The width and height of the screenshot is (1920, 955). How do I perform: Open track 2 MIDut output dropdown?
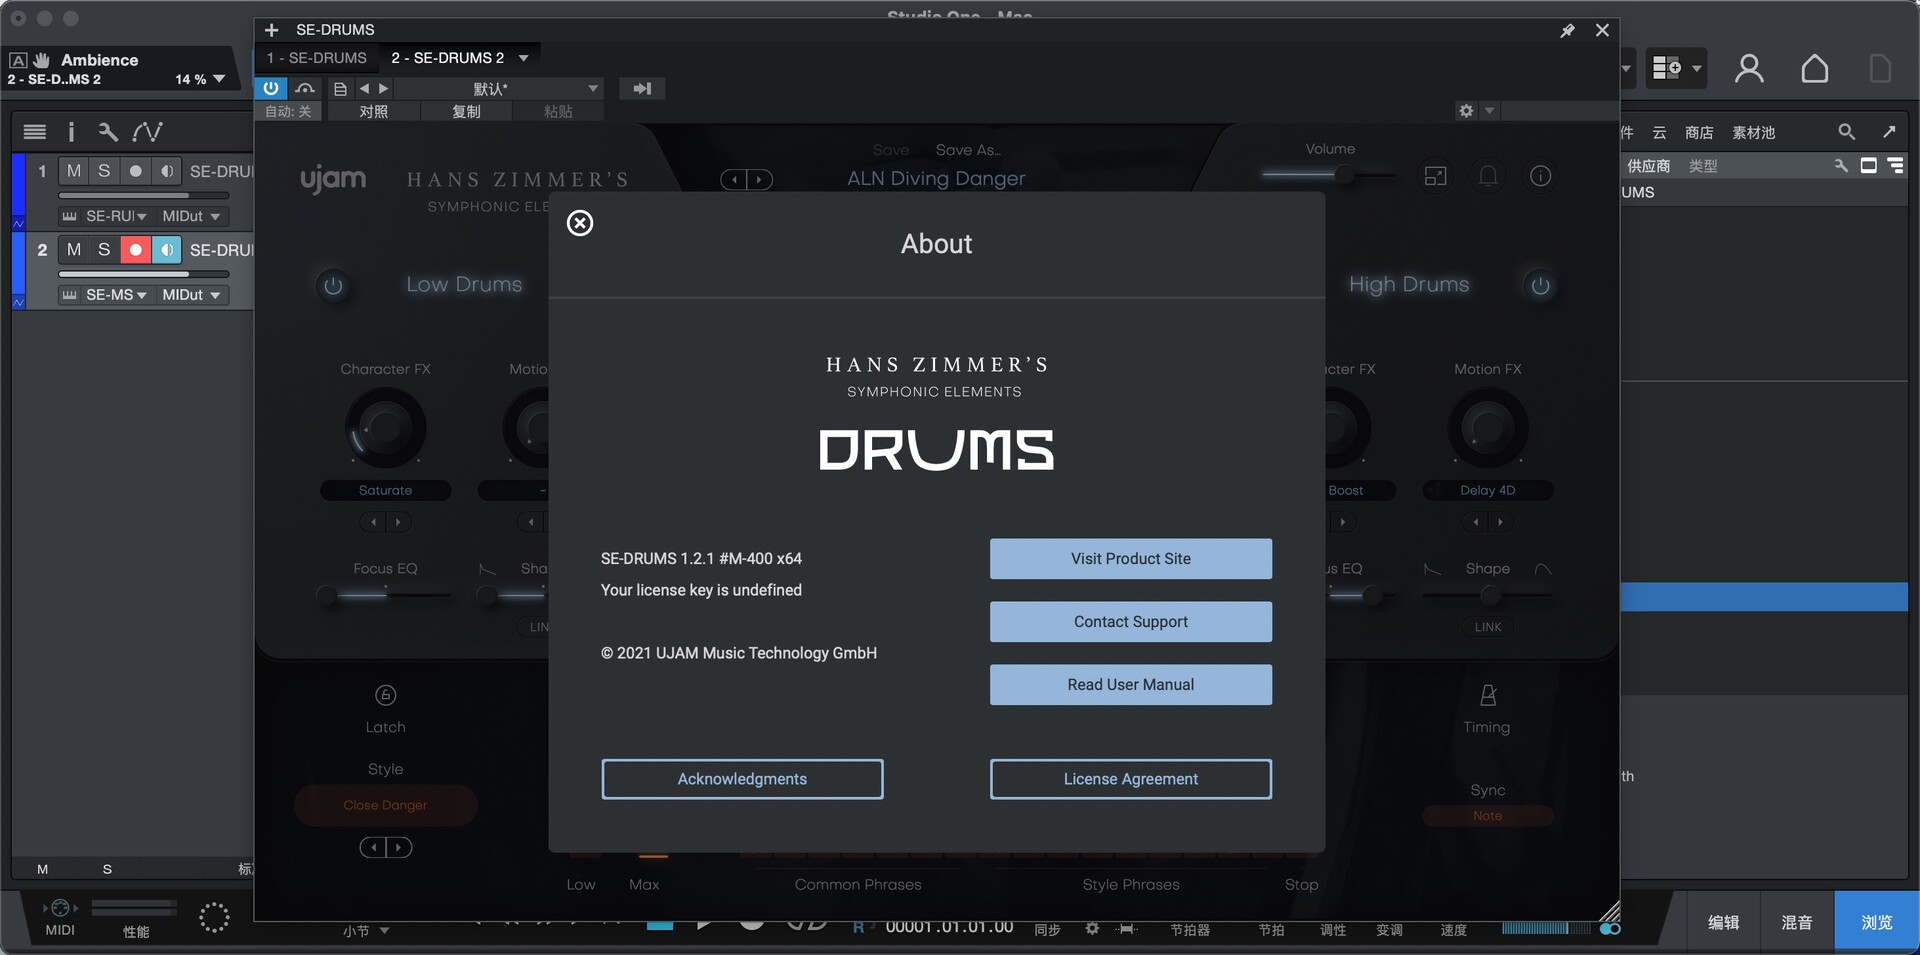pyautogui.click(x=191, y=295)
